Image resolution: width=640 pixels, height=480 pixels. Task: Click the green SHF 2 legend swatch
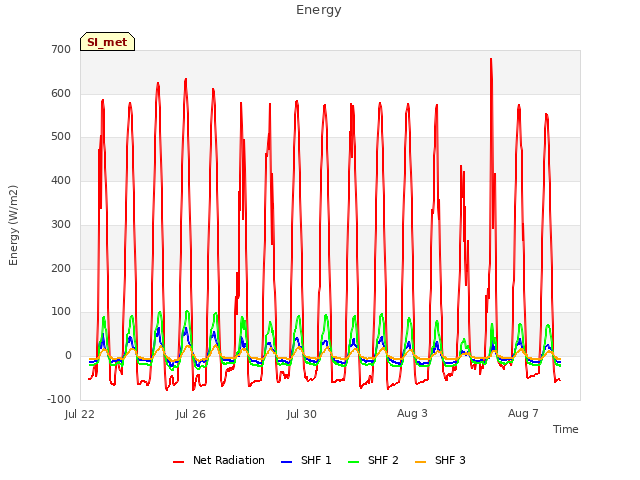[x=353, y=462]
